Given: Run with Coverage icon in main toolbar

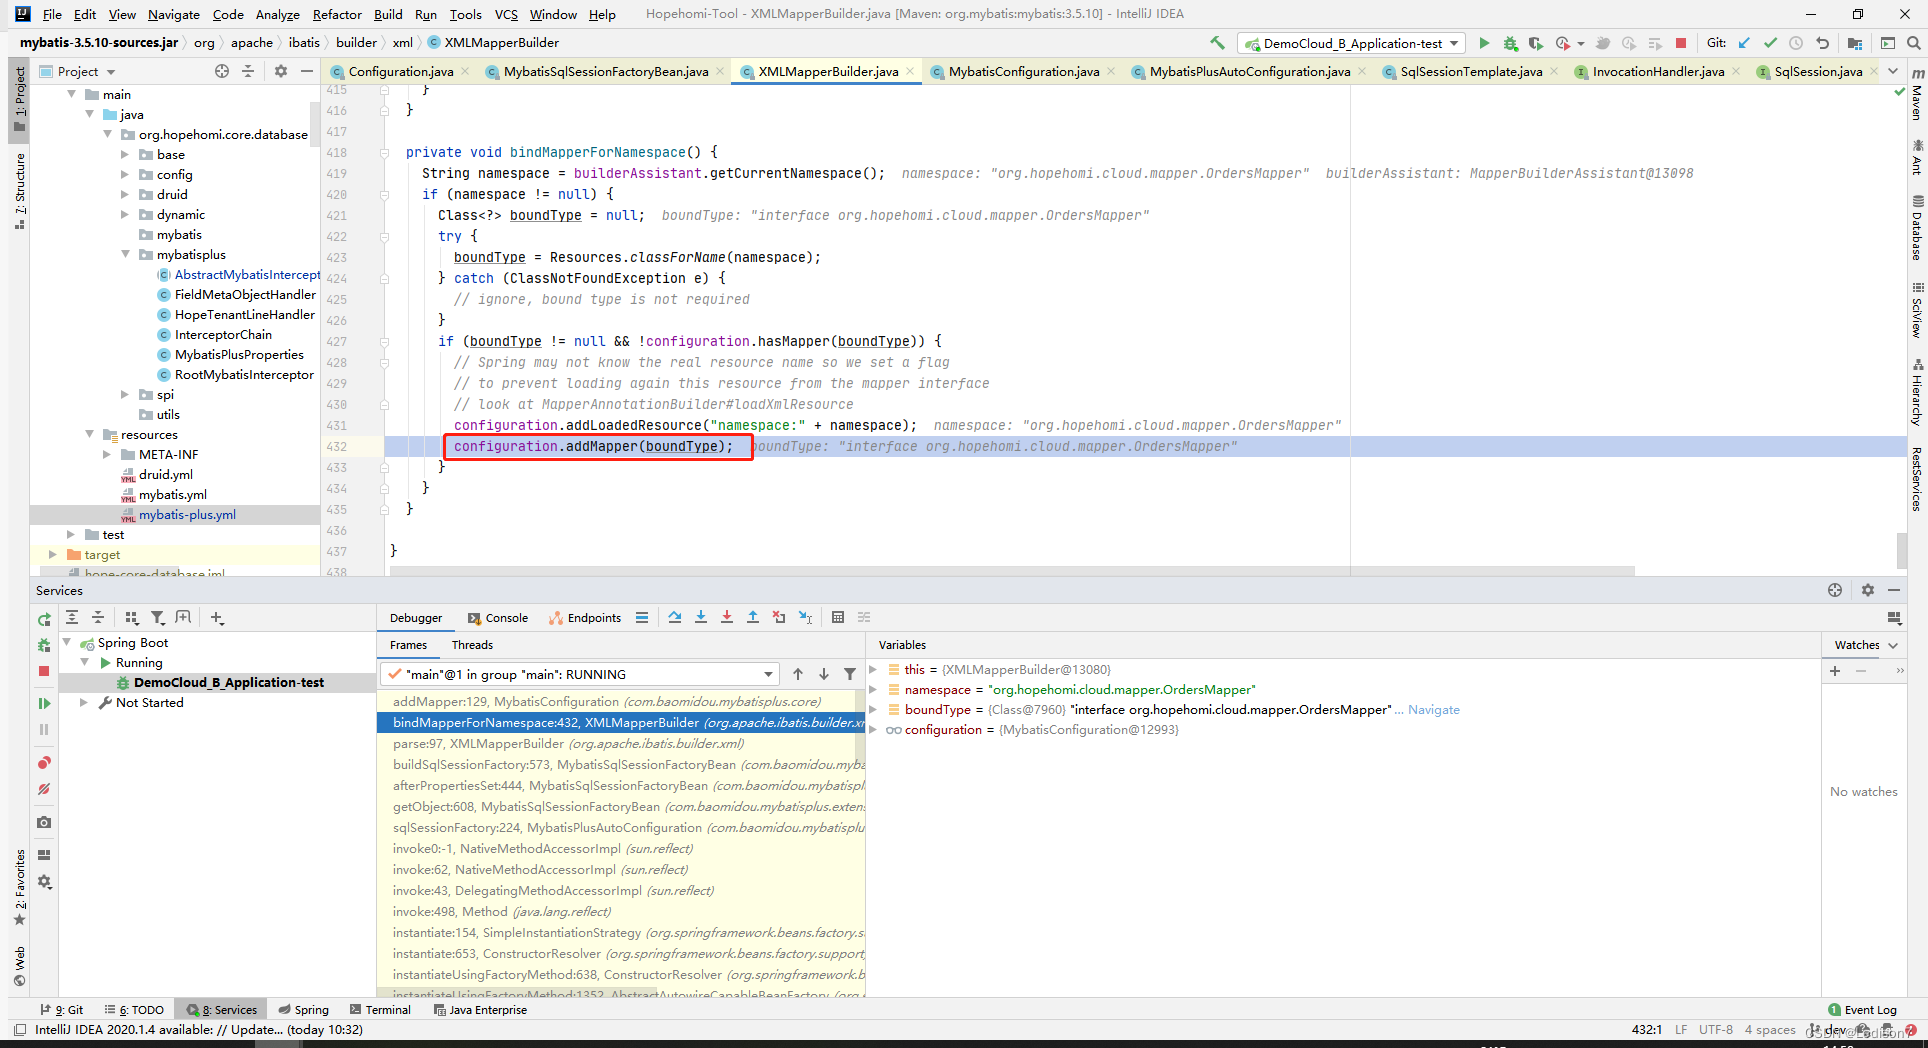Looking at the screenshot, I should pyautogui.click(x=1536, y=43).
